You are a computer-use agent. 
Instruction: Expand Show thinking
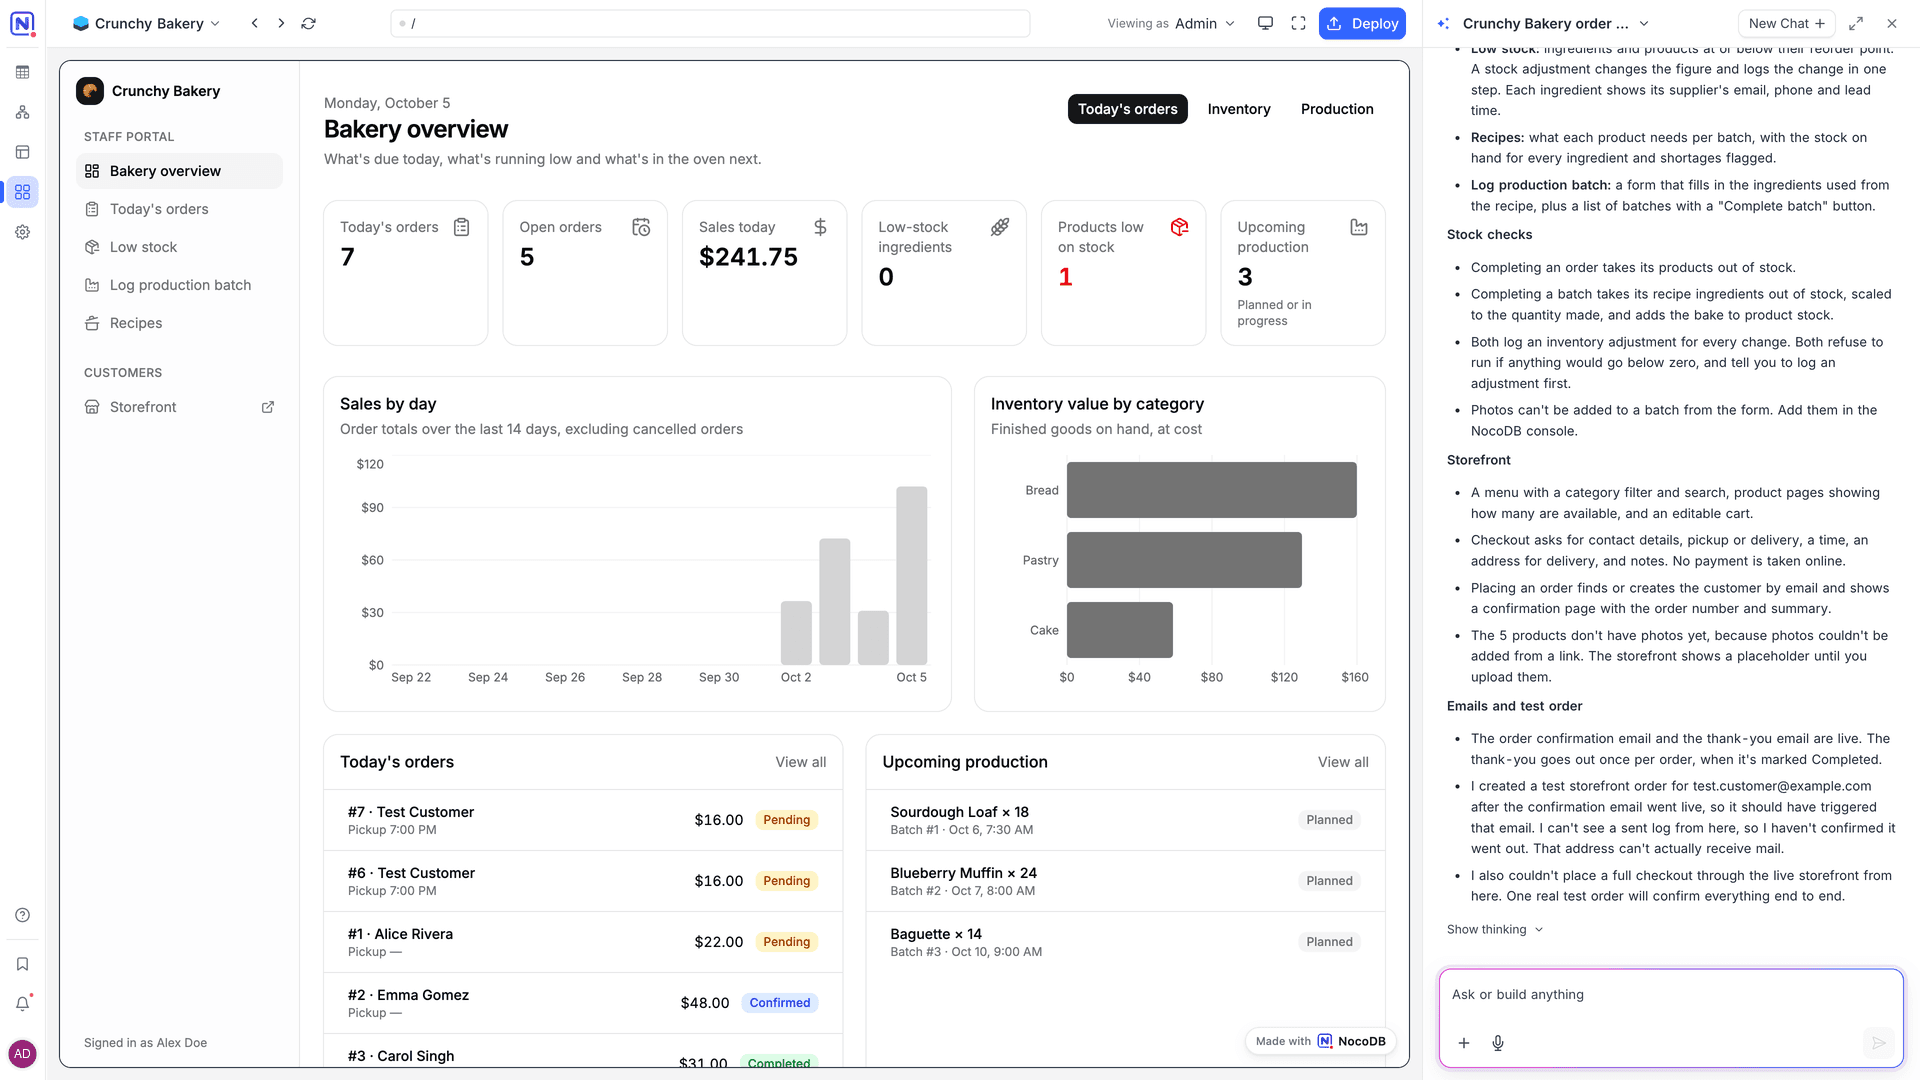(1495, 929)
